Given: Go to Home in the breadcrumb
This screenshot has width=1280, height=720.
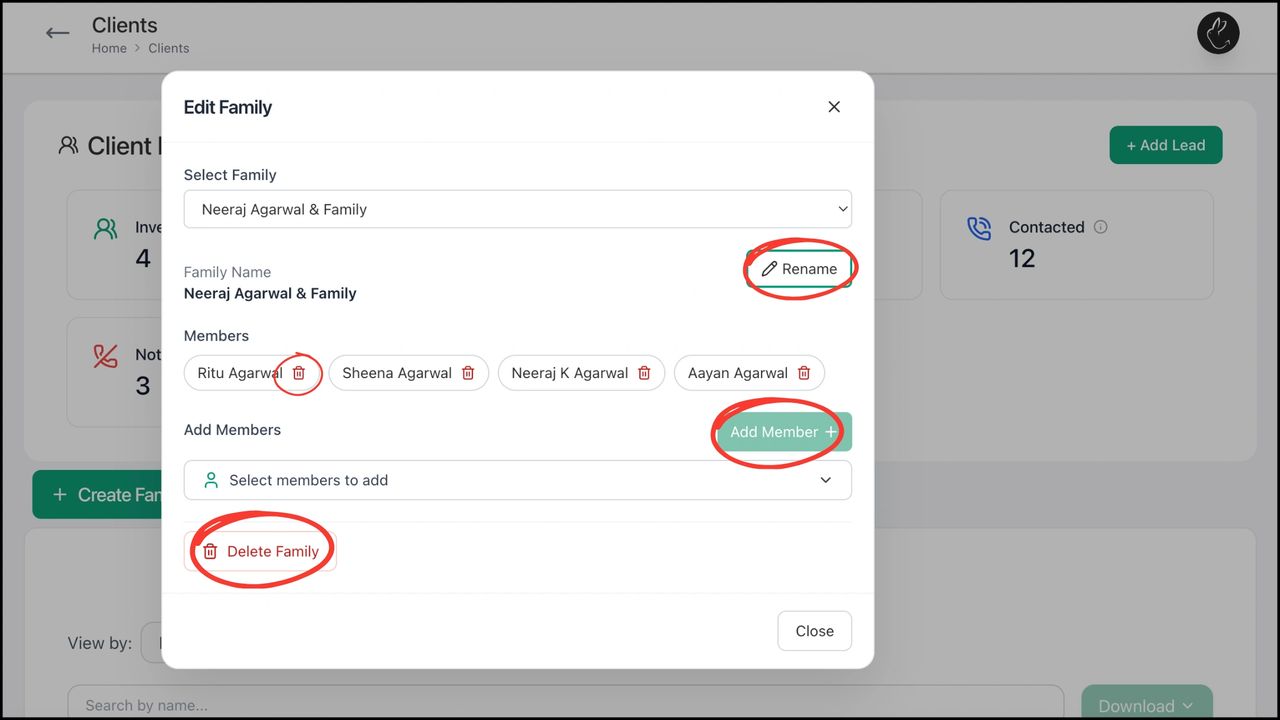Looking at the screenshot, I should pyautogui.click(x=109, y=48).
